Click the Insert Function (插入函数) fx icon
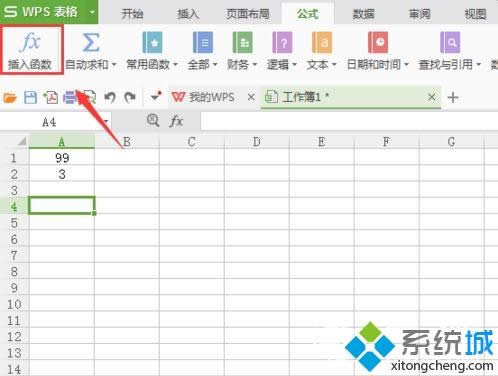This screenshot has height=376, width=498. coord(30,42)
